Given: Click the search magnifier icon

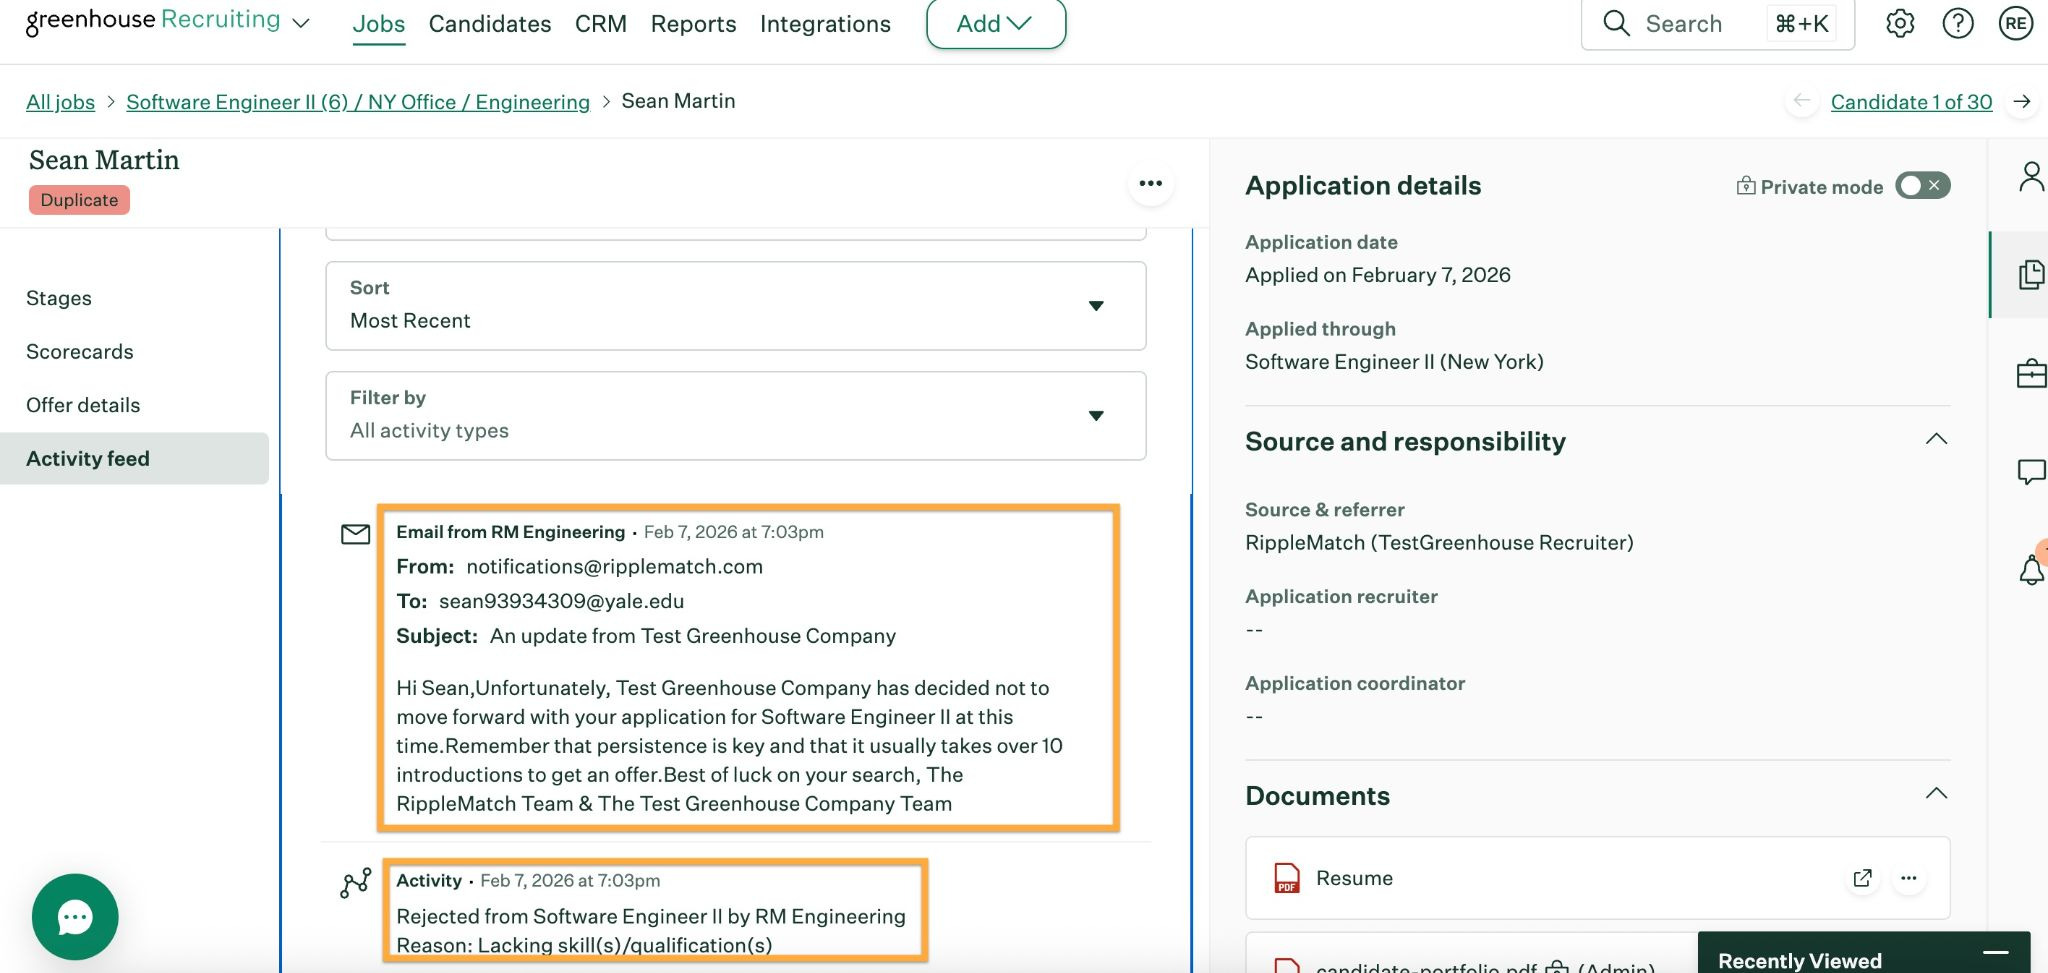Looking at the screenshot, I should (x=1616, y=23).
